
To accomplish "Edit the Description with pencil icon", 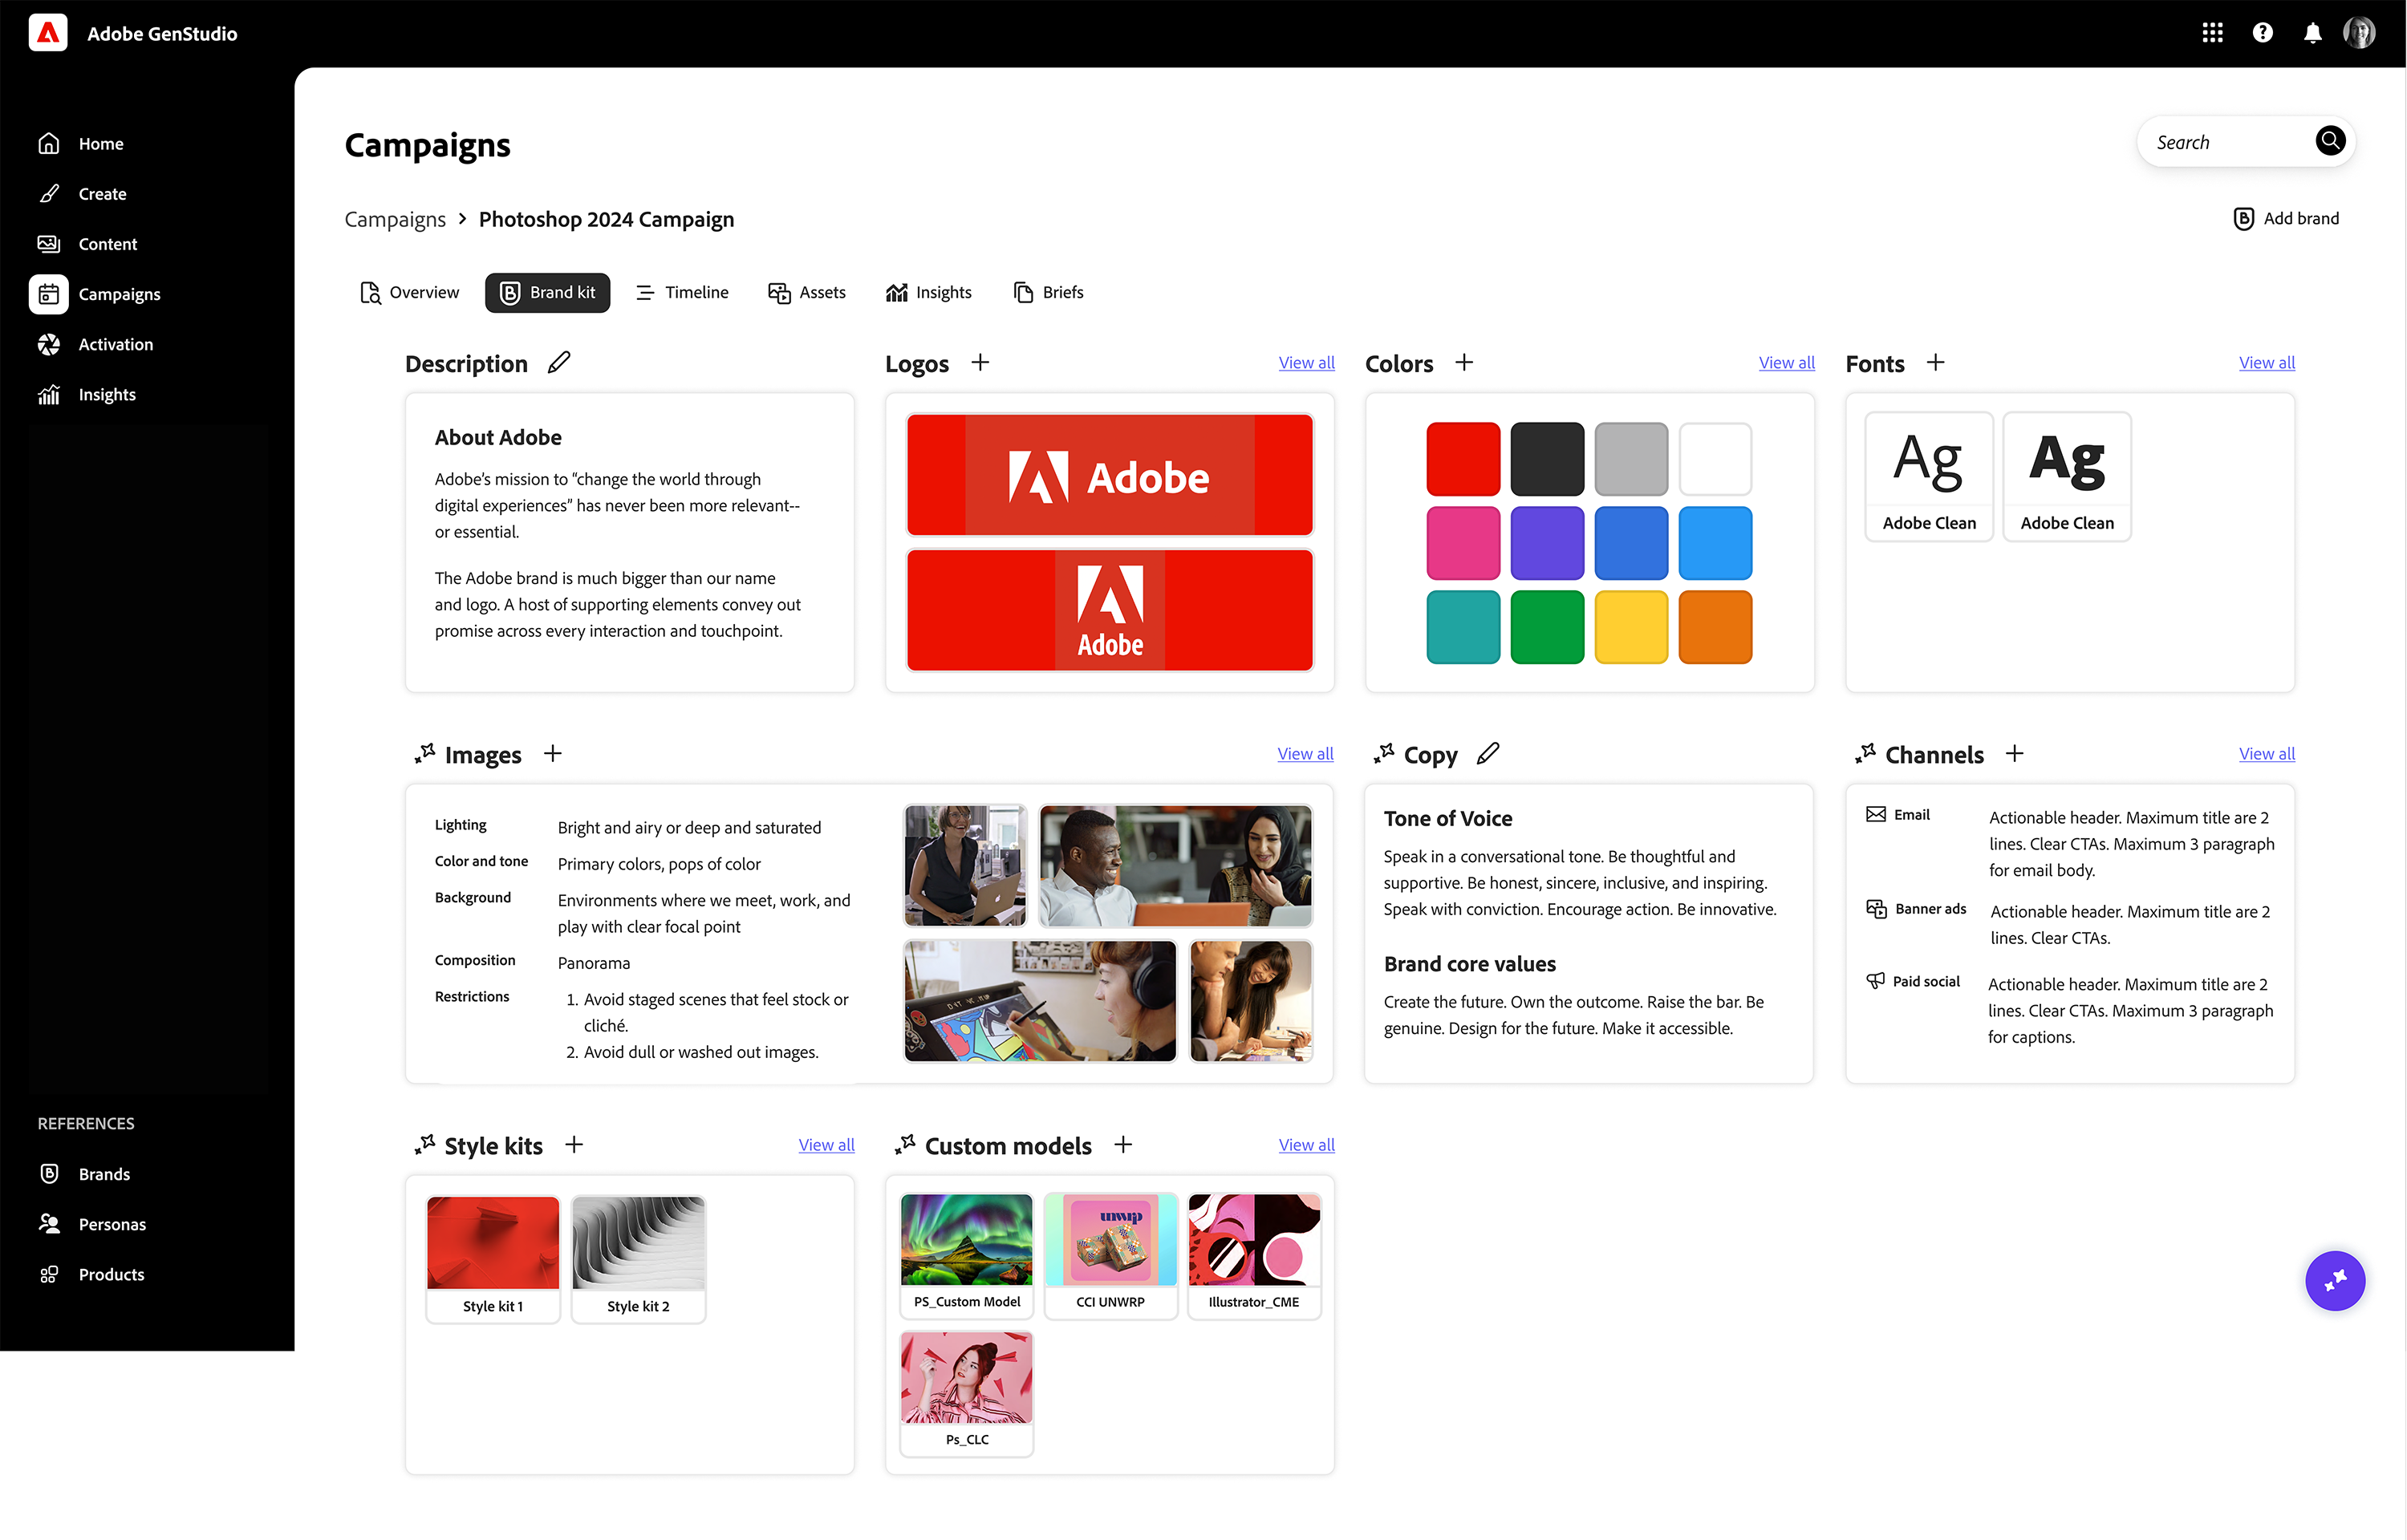I will point(559,362).
